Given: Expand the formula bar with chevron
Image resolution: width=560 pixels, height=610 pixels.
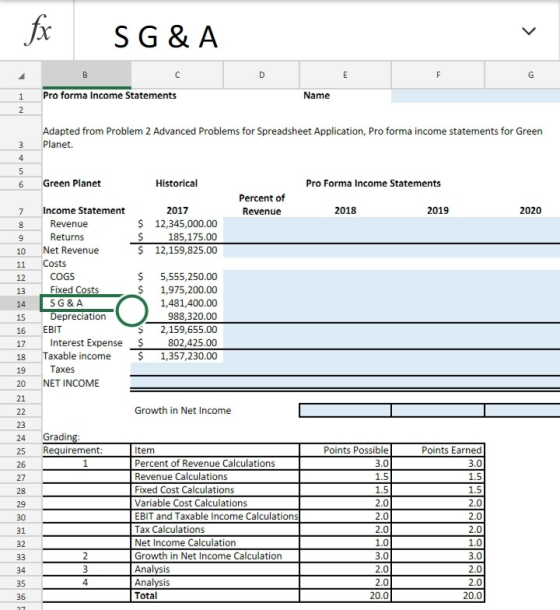Looking at the screenshot, I should click(528, 31).
